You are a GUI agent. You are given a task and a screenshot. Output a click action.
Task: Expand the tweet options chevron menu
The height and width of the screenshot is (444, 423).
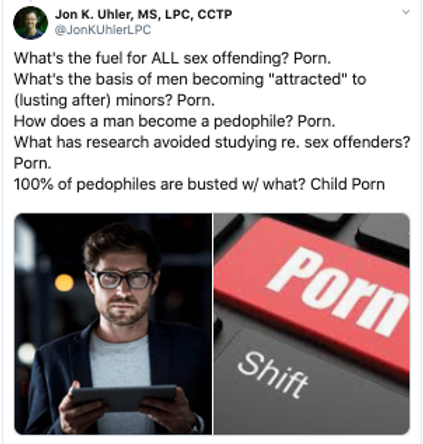[405, 13]
